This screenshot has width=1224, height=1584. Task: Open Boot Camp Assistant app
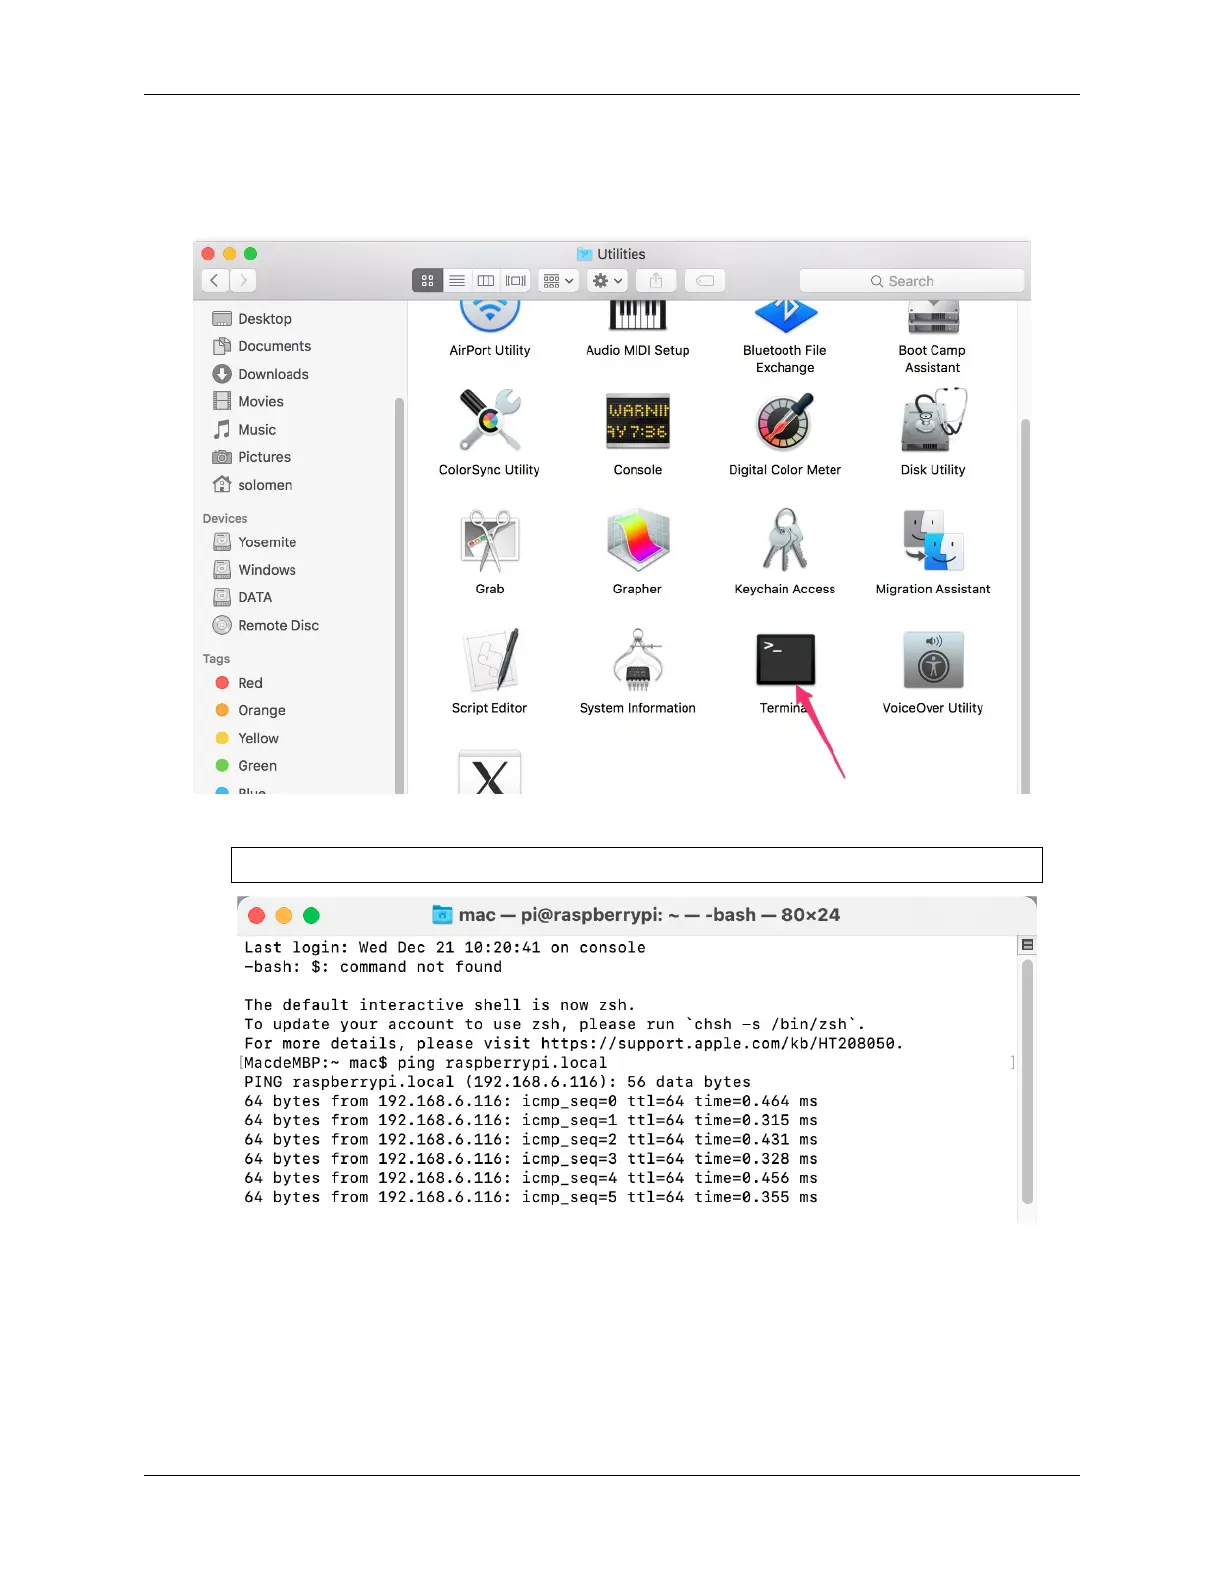[933, 317]
